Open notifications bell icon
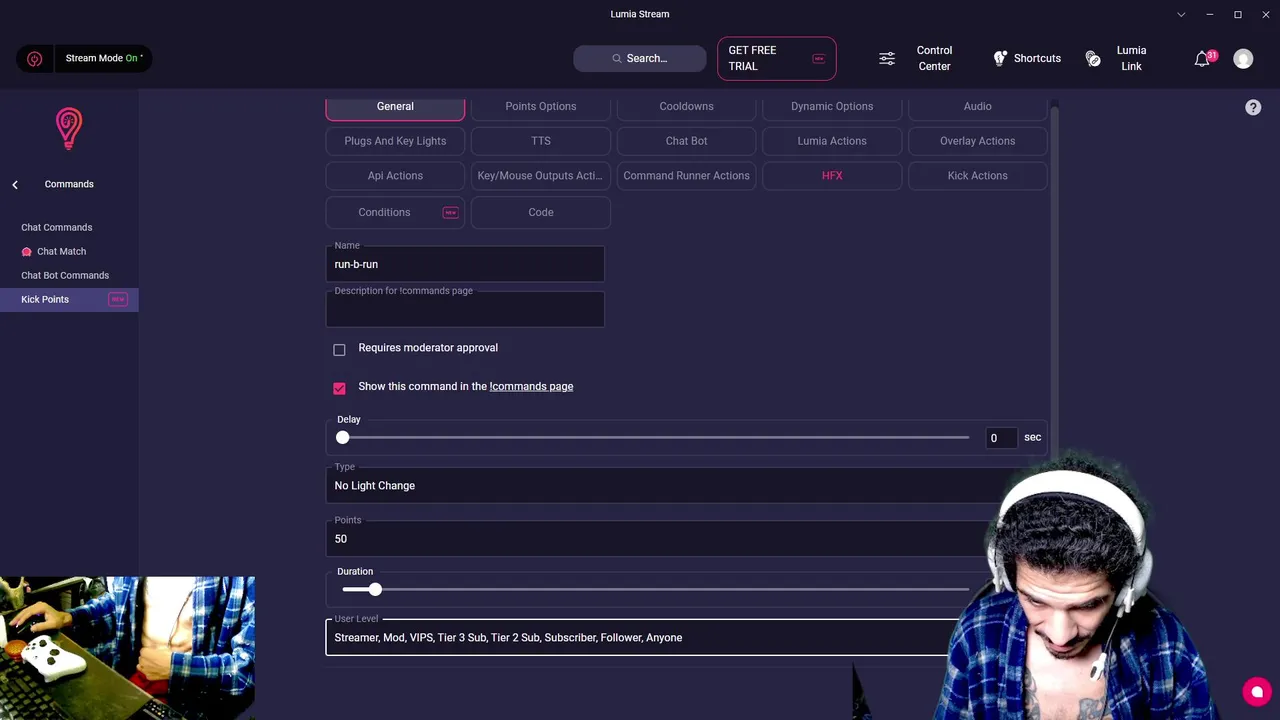 tap(1202, 60)
